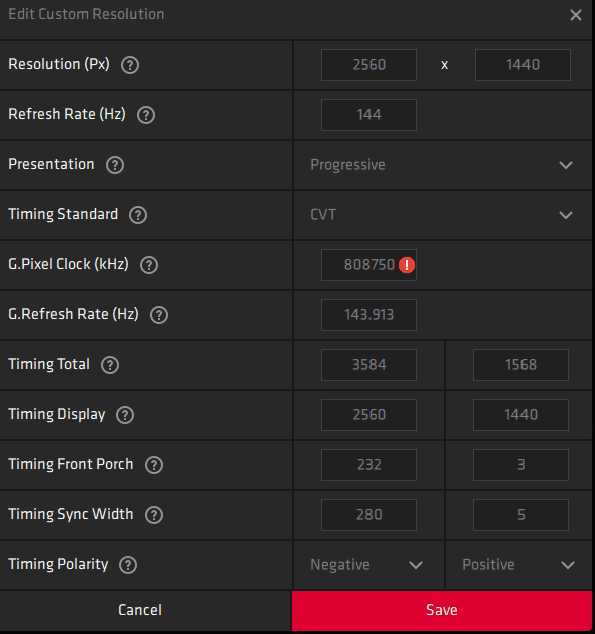The width and height of the screenshot is (595, 634).
Task: Save the custom resolution
Action: click(442, 610)
